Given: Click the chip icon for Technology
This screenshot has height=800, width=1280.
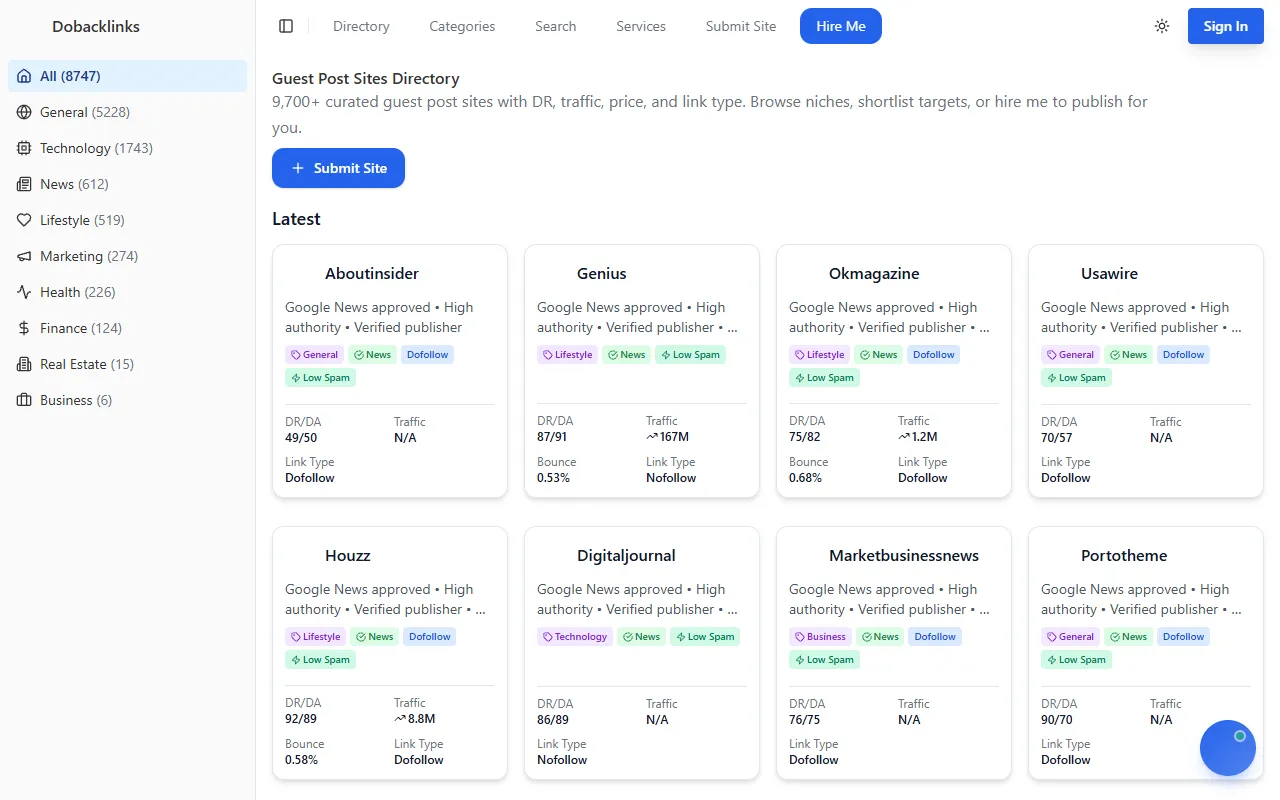Looking at the screenshot, I should click(x=24, y=148).
